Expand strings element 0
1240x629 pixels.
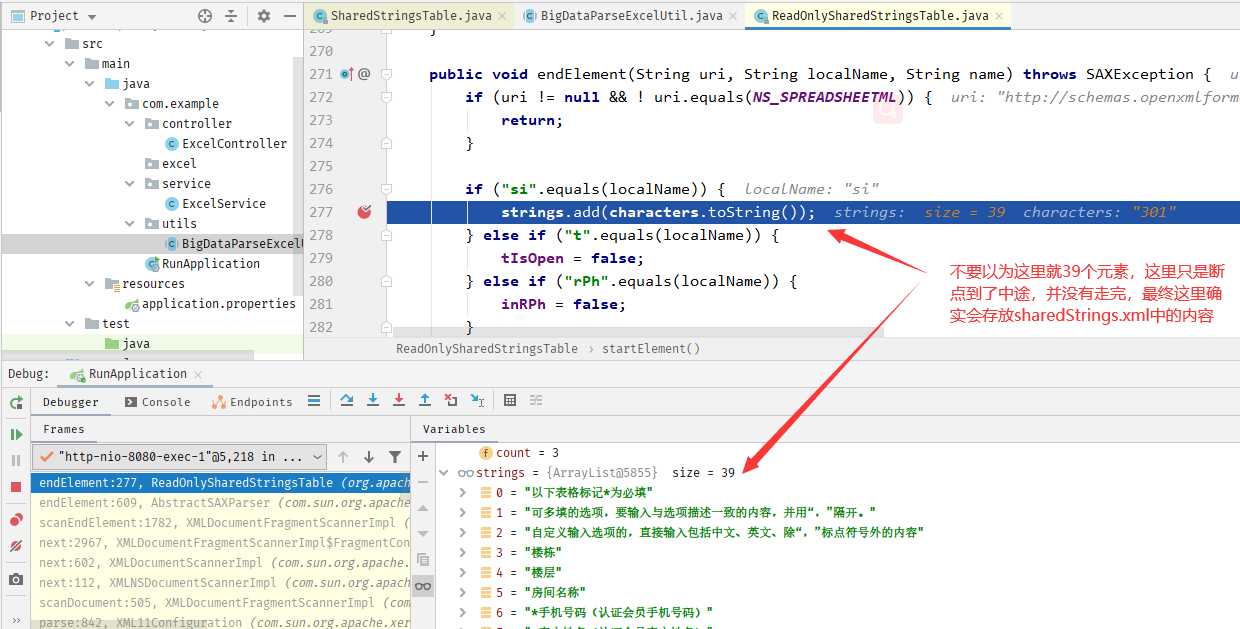pyautogui.click(x=462, y=493)
